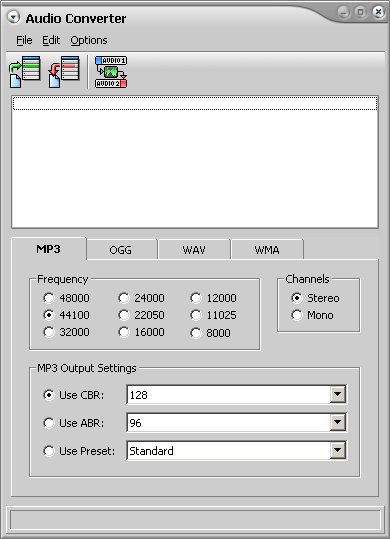
Task: Minimize the Audio Converter window
Action: coord(344,12)
